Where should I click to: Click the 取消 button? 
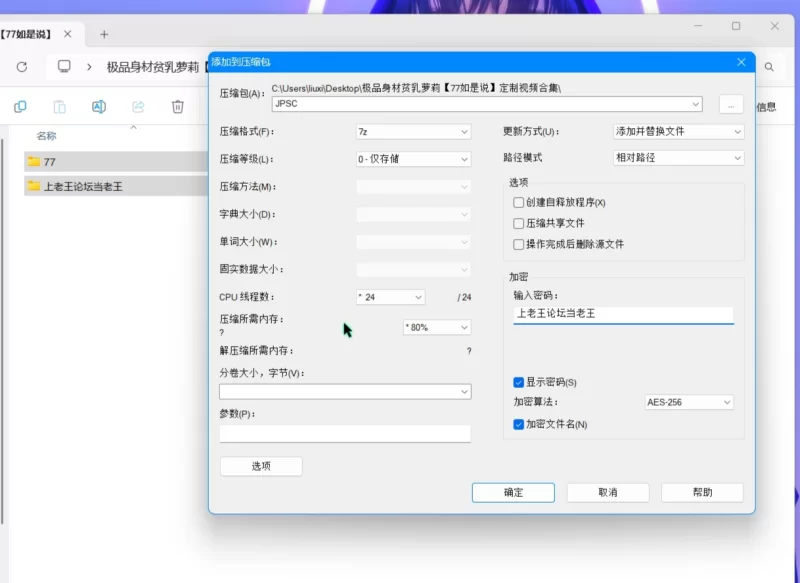coord(608,493)
